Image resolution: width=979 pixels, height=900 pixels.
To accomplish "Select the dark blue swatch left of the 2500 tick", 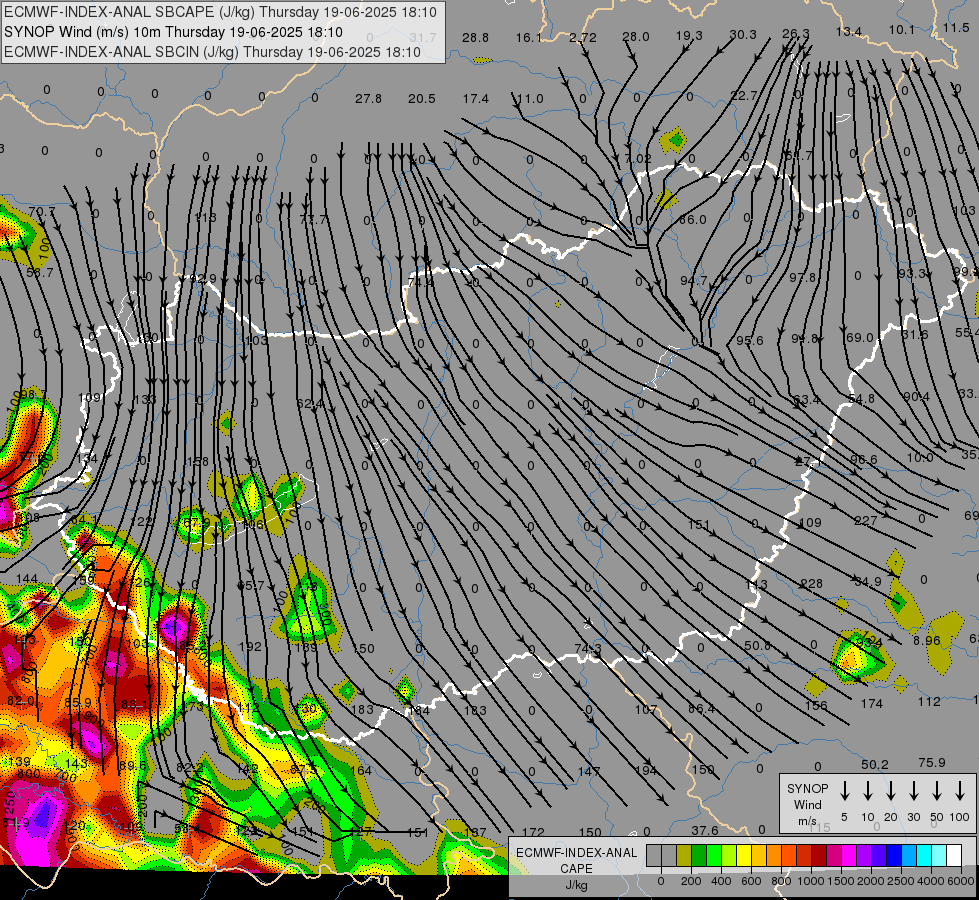I will tap(893, 855).
